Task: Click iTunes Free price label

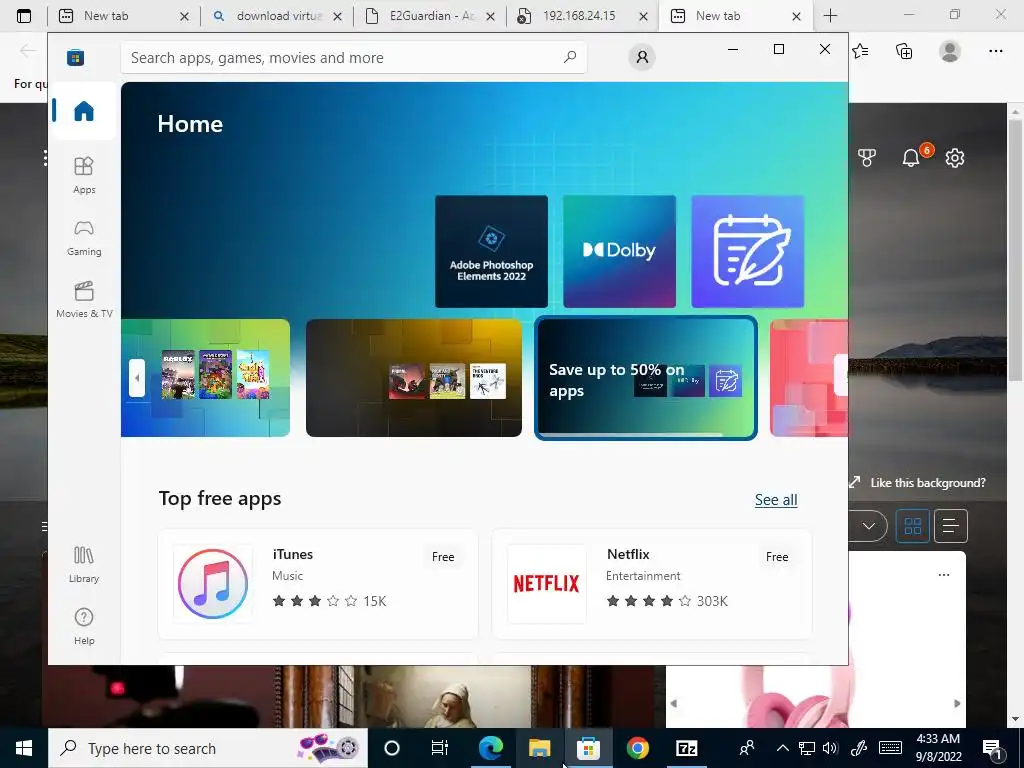Action: tap(443, 557)
